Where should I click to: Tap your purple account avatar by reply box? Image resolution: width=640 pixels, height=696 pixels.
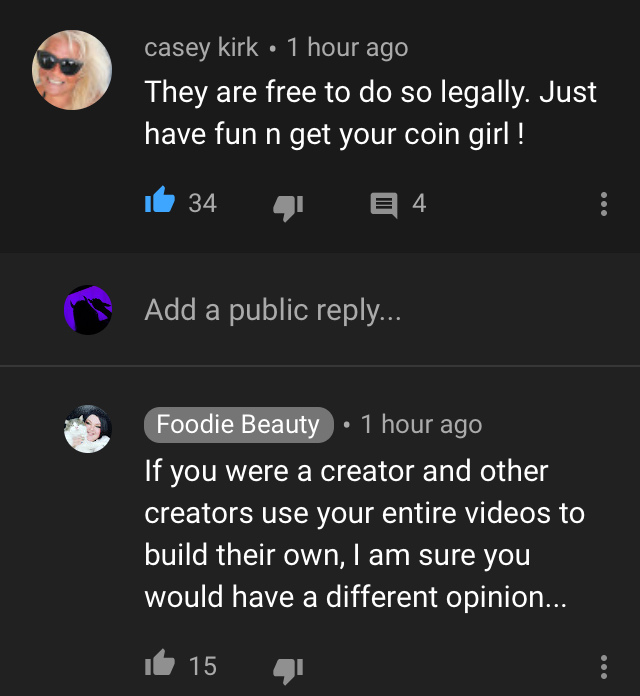coord(88,310)
